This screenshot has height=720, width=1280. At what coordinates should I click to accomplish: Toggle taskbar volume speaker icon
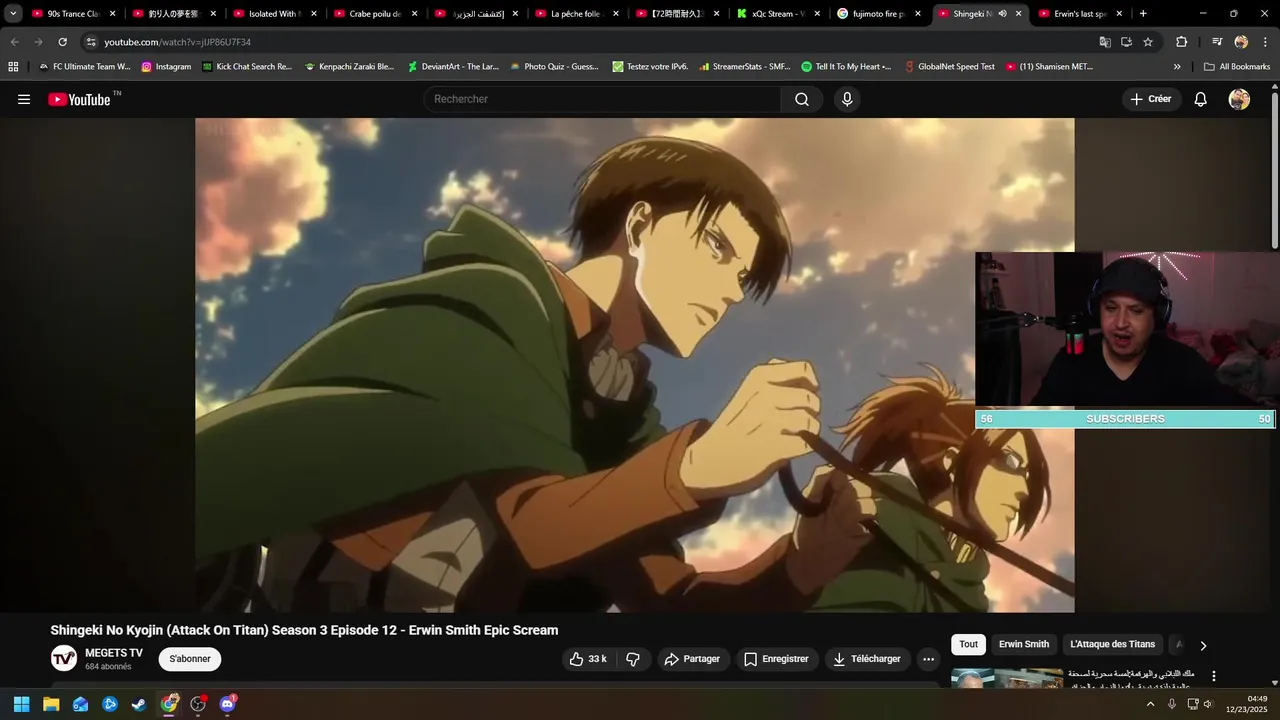click(x=1208, y=704)
